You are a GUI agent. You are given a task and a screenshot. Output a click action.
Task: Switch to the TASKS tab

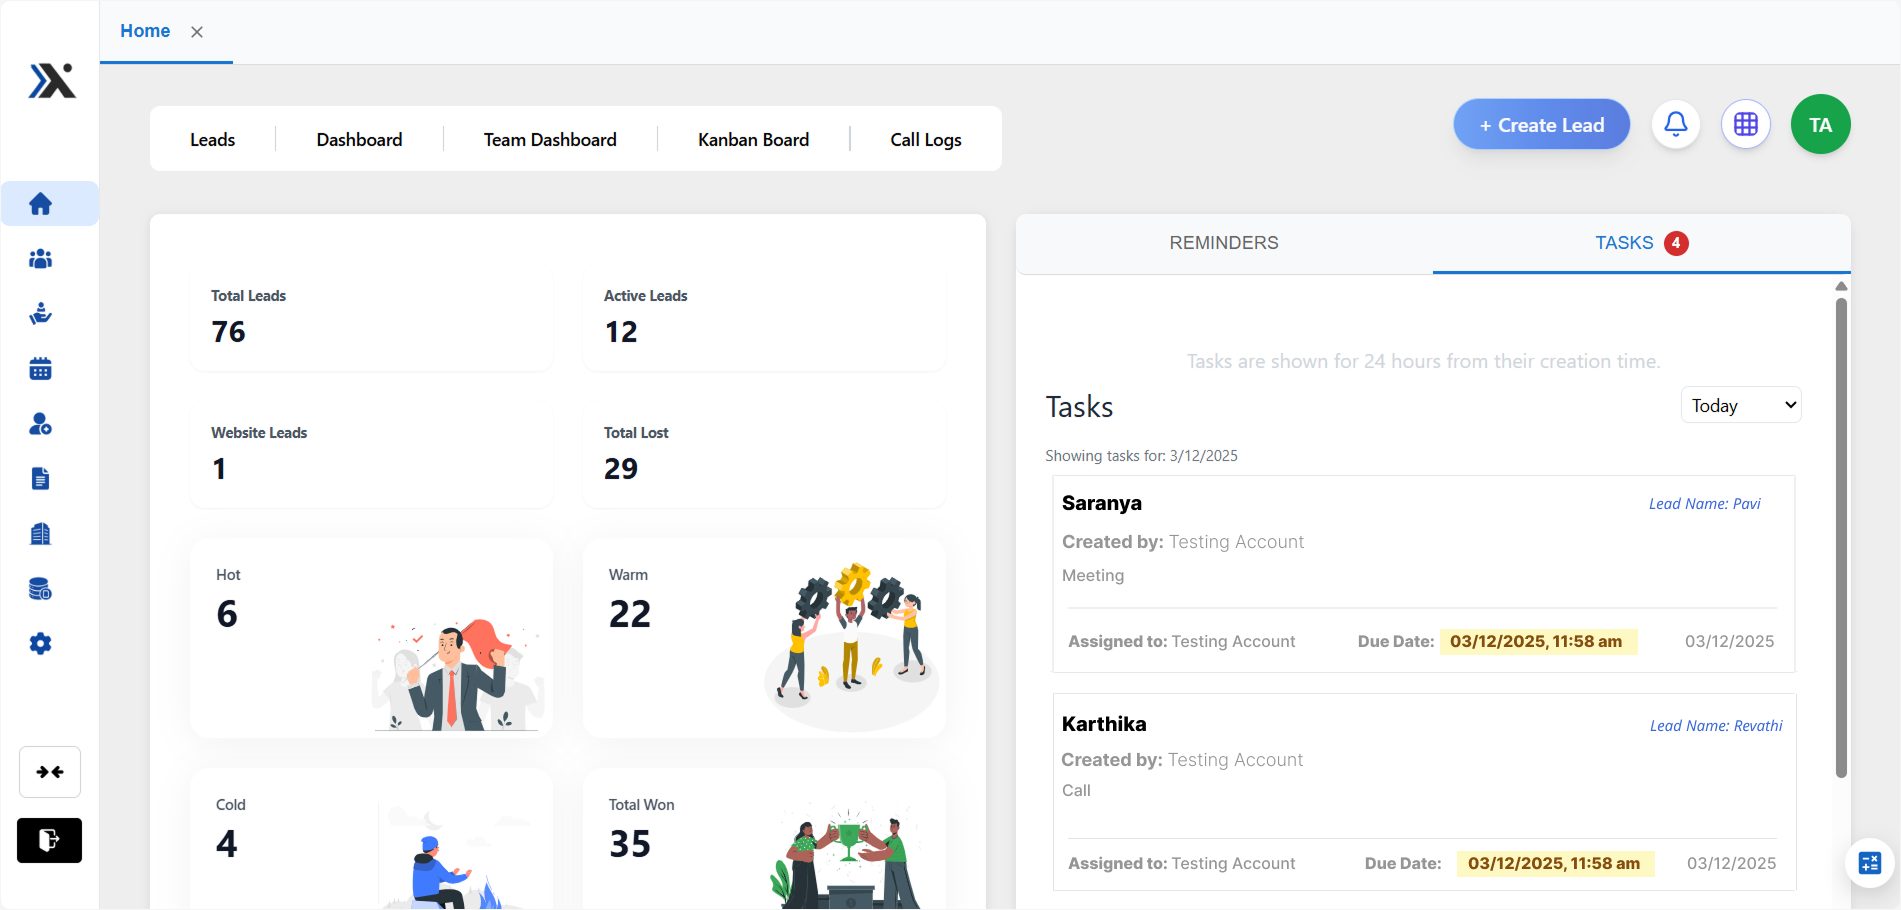[x=1641, y=243]
